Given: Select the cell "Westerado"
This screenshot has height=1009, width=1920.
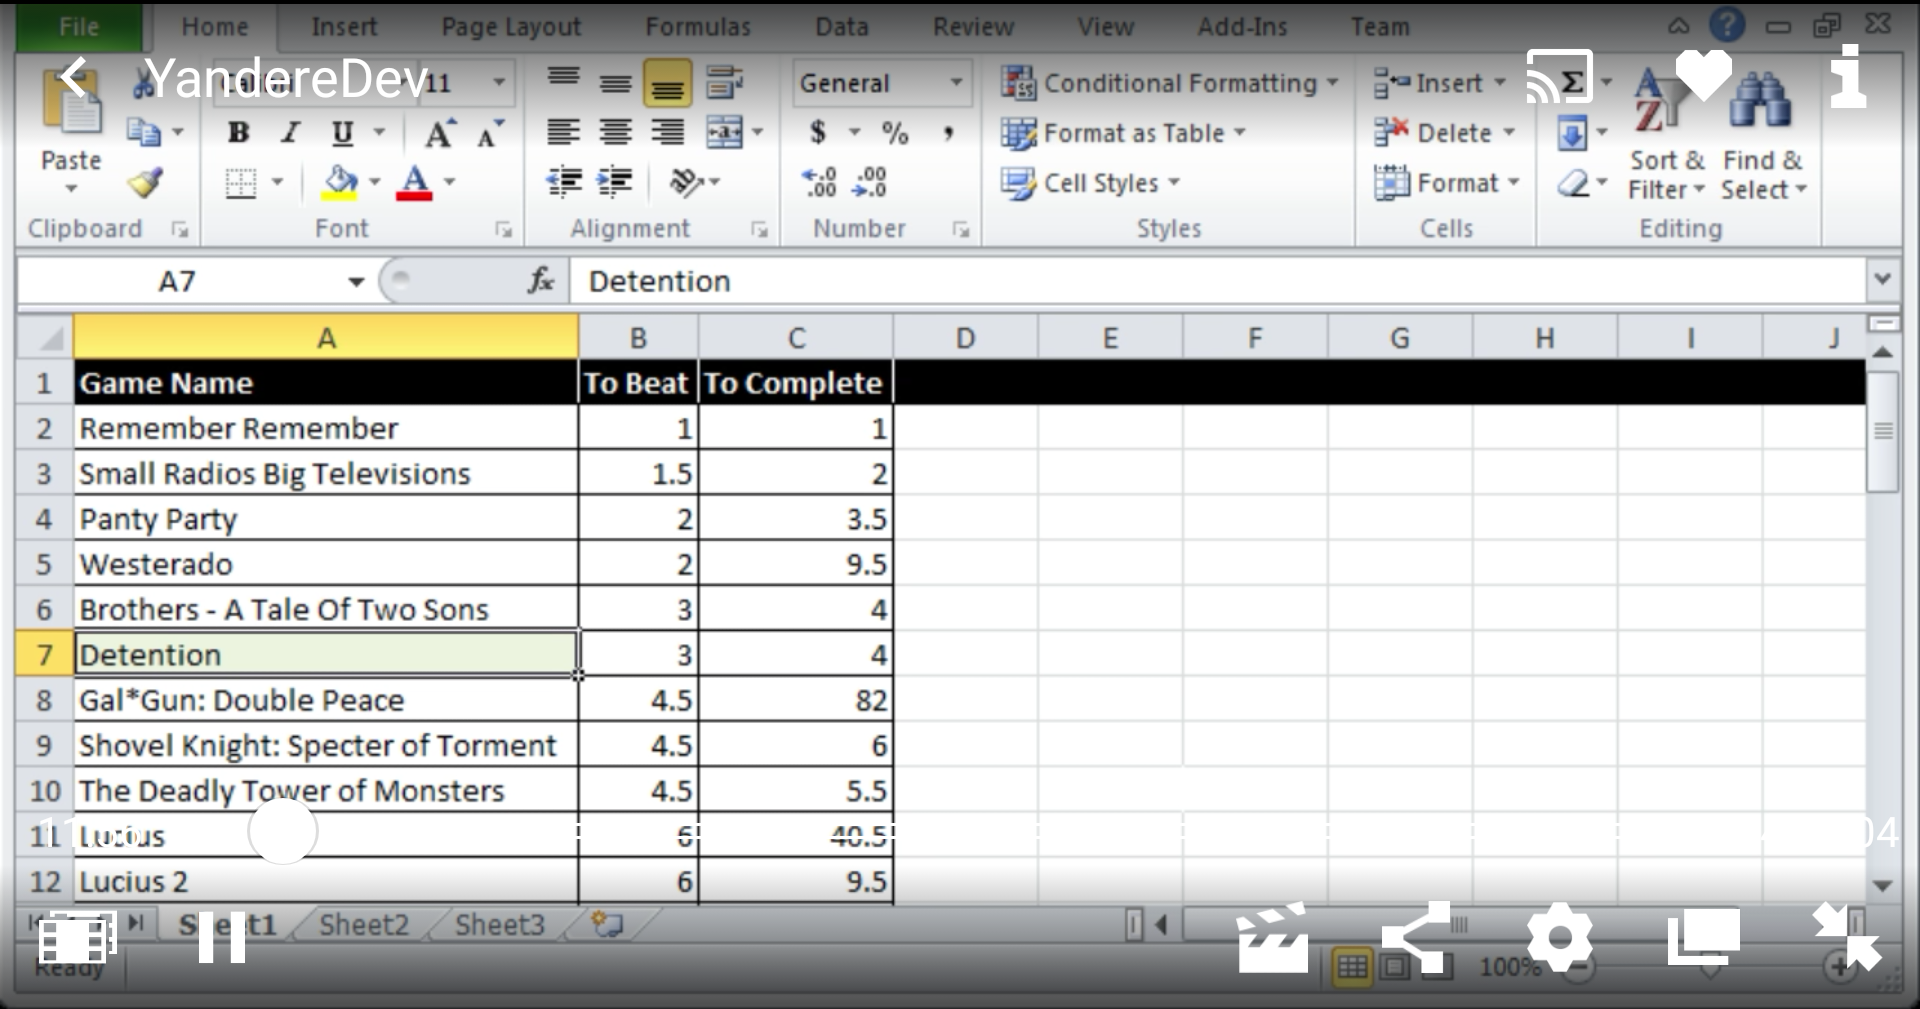Looking at the screenshot, I should click(x=326, y=564).
